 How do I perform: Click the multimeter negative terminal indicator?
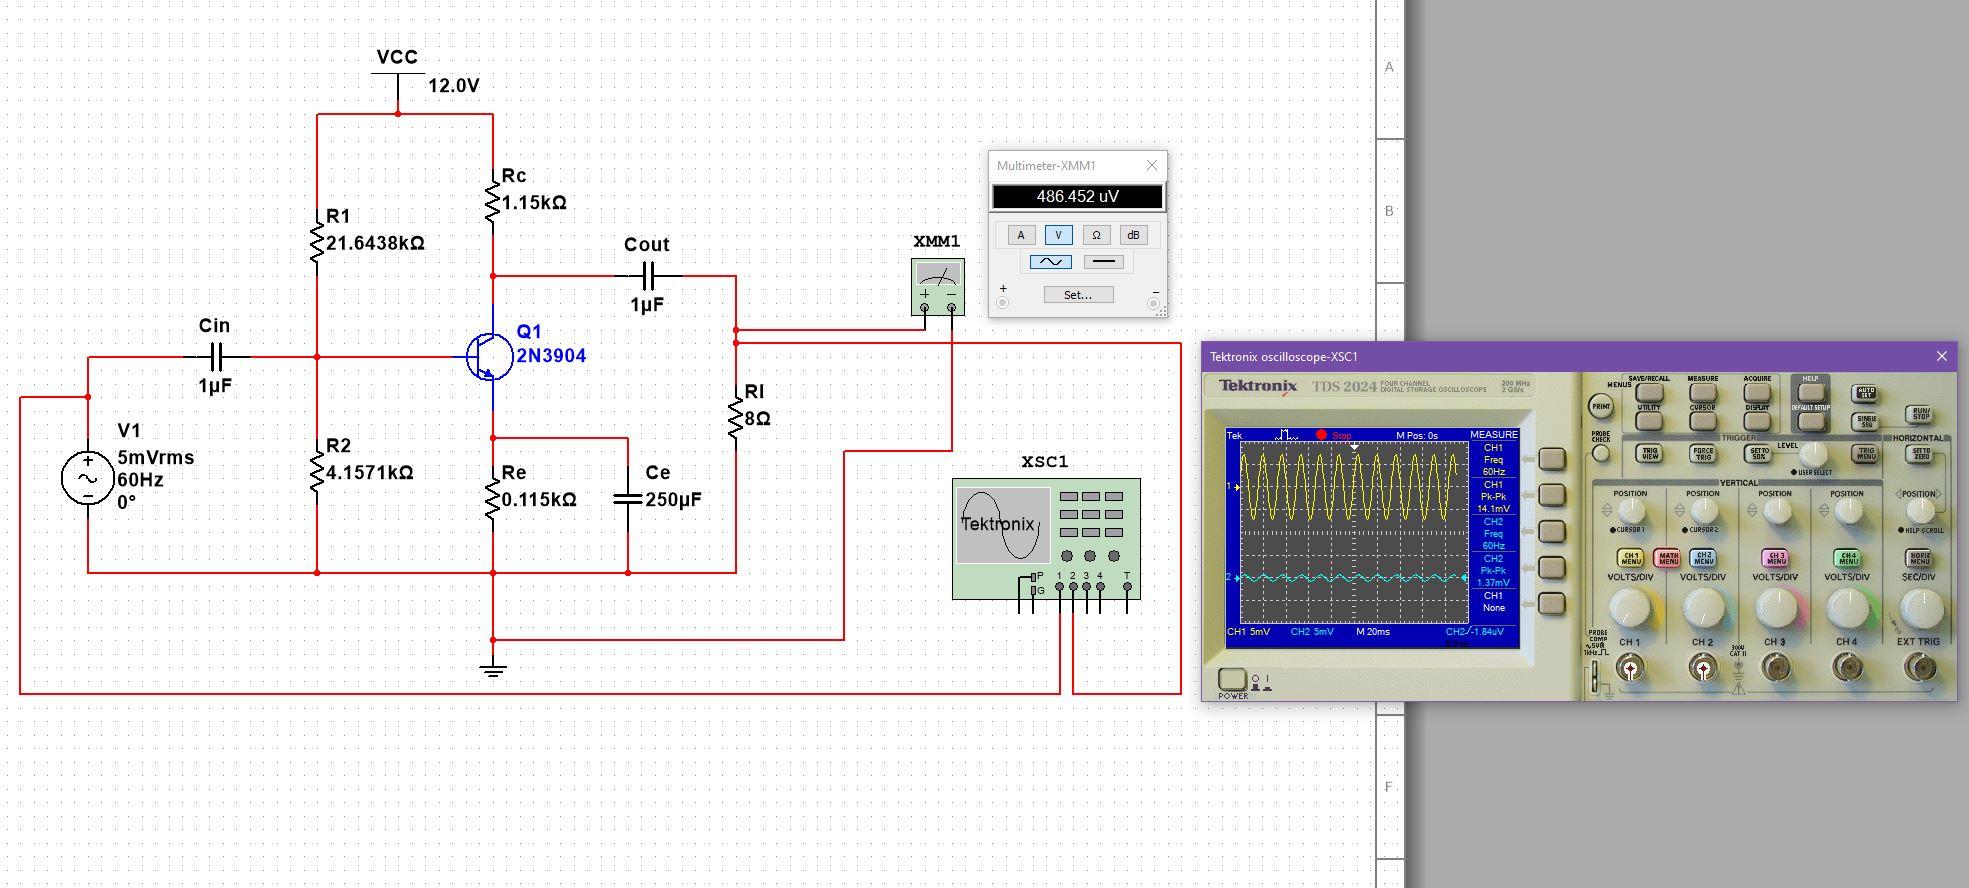[x=1154, y=302]
